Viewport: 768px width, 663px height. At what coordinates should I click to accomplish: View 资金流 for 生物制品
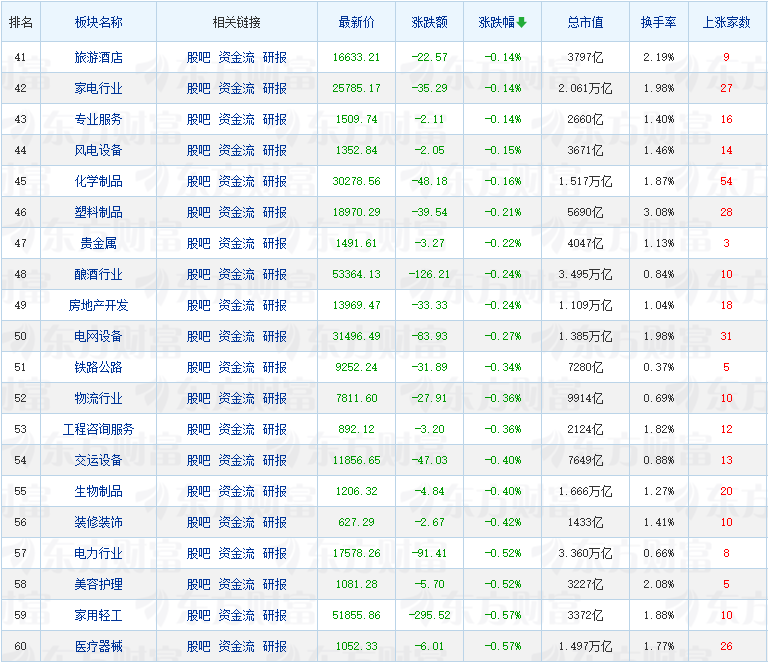pos(236,491)
